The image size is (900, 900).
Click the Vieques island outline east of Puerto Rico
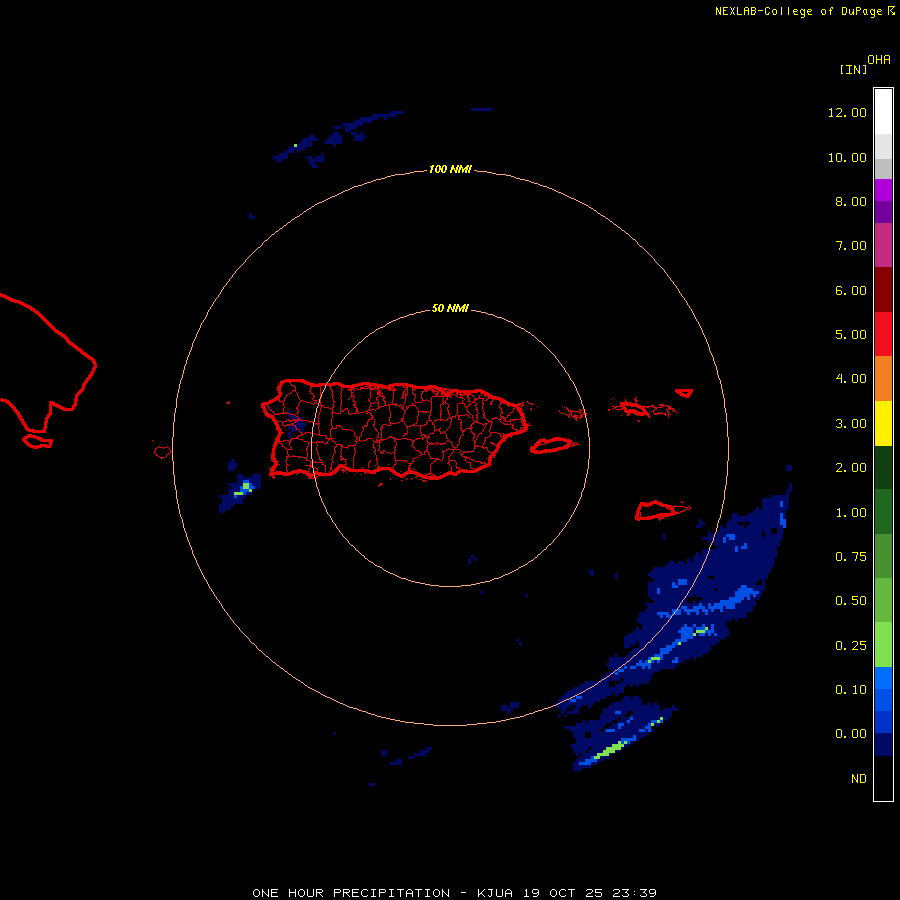(x=552, y=445)
